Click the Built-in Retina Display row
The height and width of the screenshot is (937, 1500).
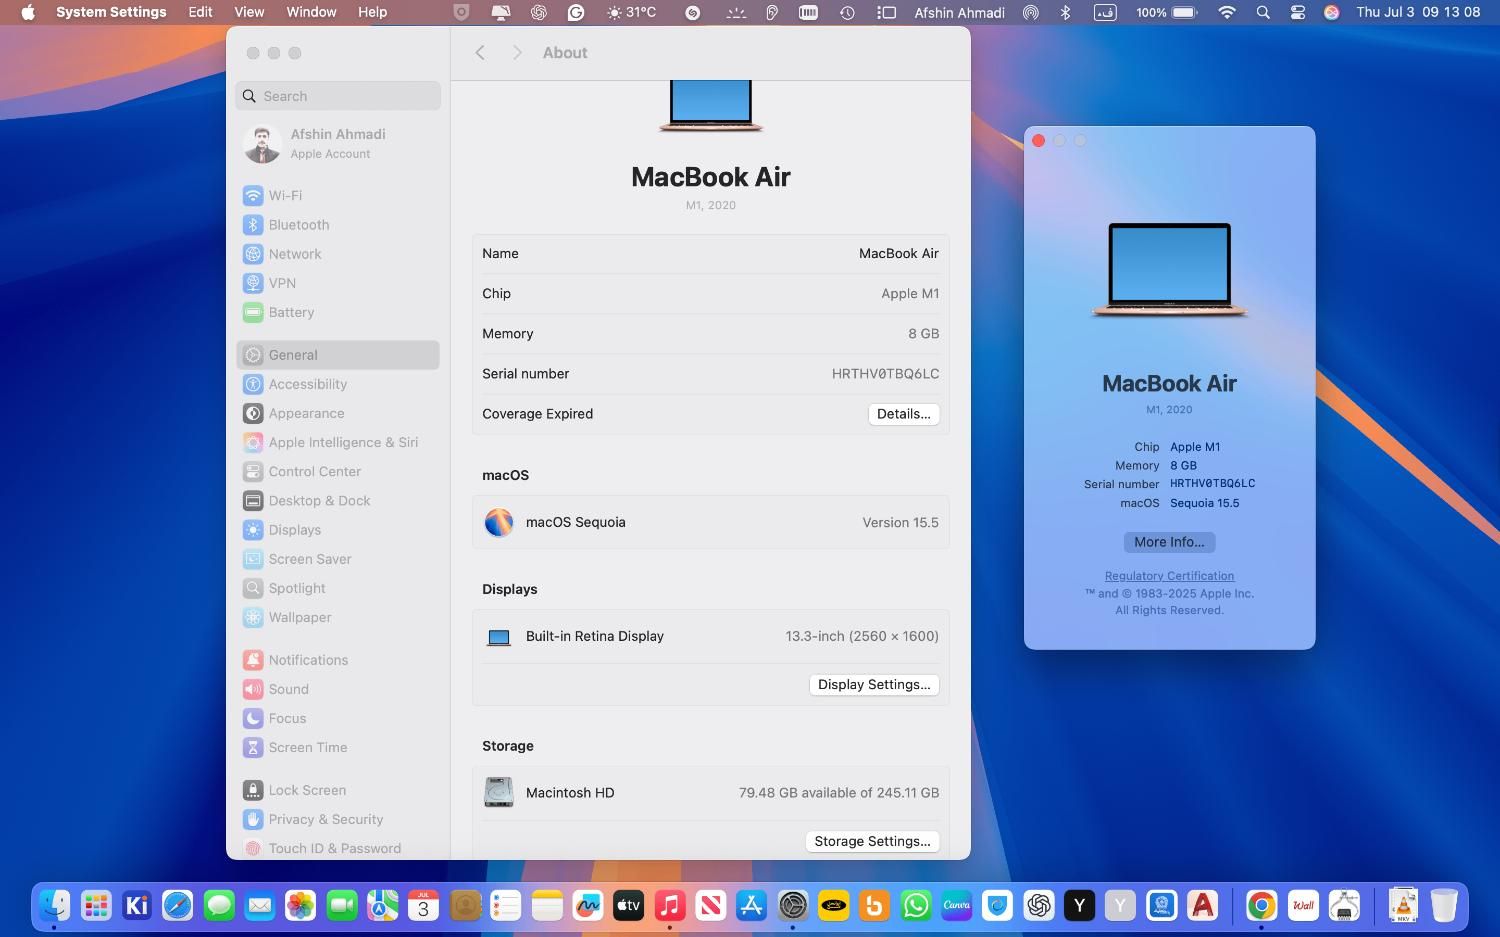pyautogui.click(x=710, y=637)
